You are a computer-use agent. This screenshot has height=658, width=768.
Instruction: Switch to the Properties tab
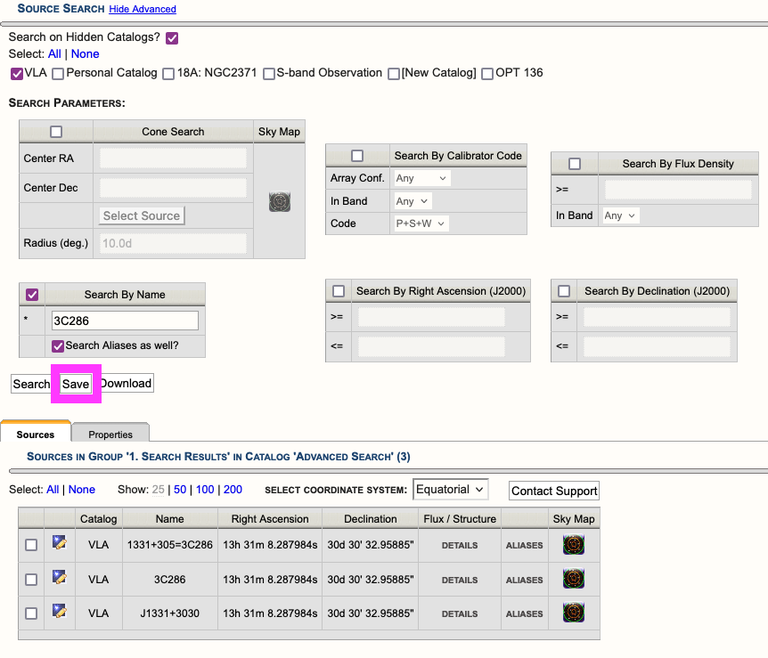click(110, 434)
